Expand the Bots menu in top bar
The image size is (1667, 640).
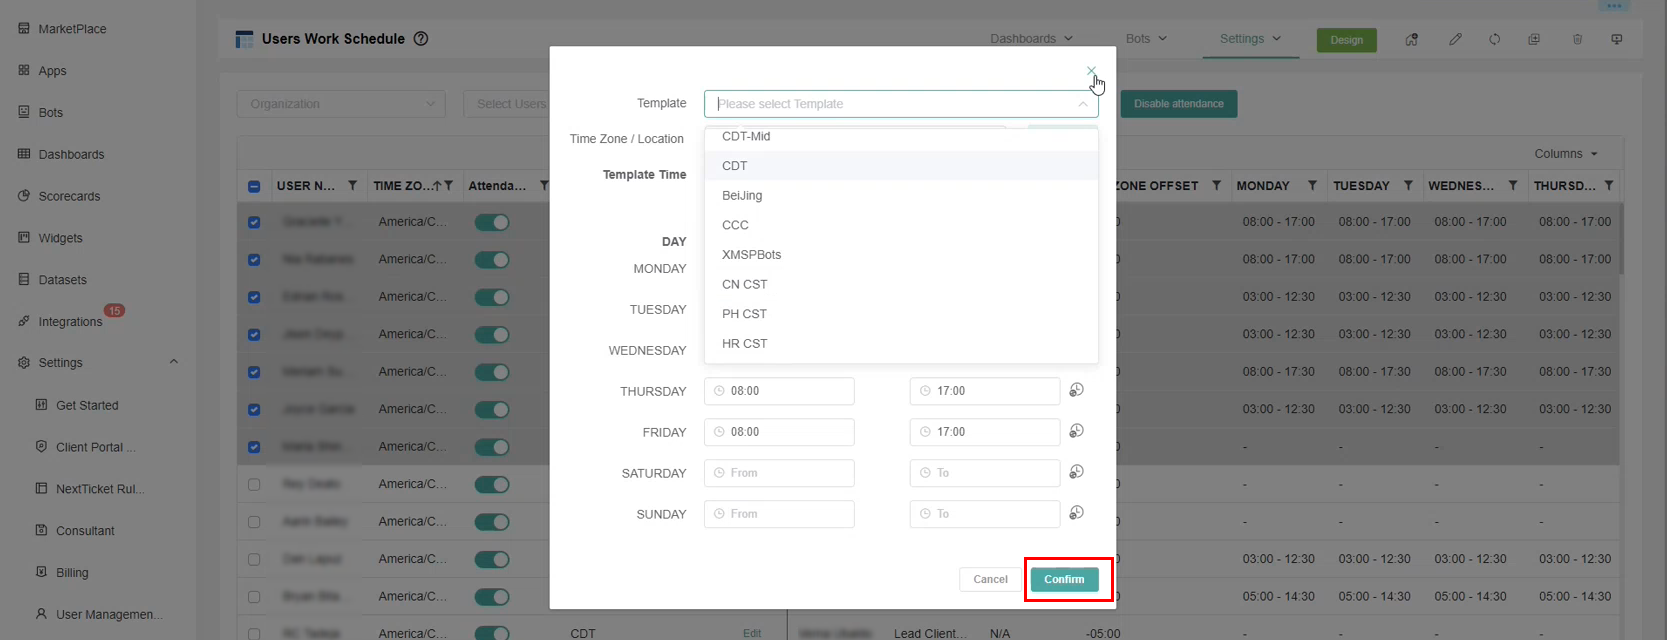tap(1146, 39)
